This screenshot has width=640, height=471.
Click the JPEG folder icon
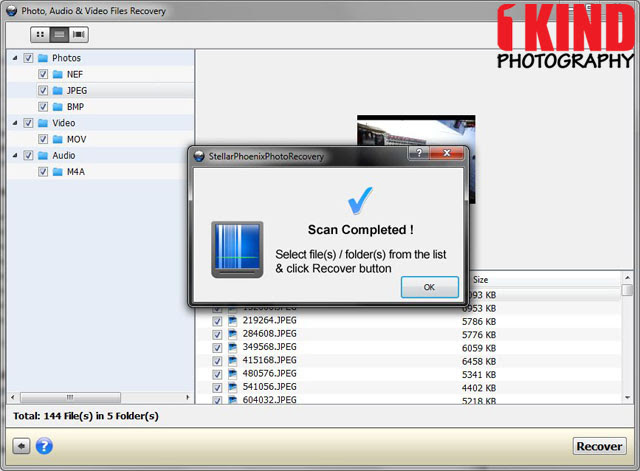coord(58,91)
